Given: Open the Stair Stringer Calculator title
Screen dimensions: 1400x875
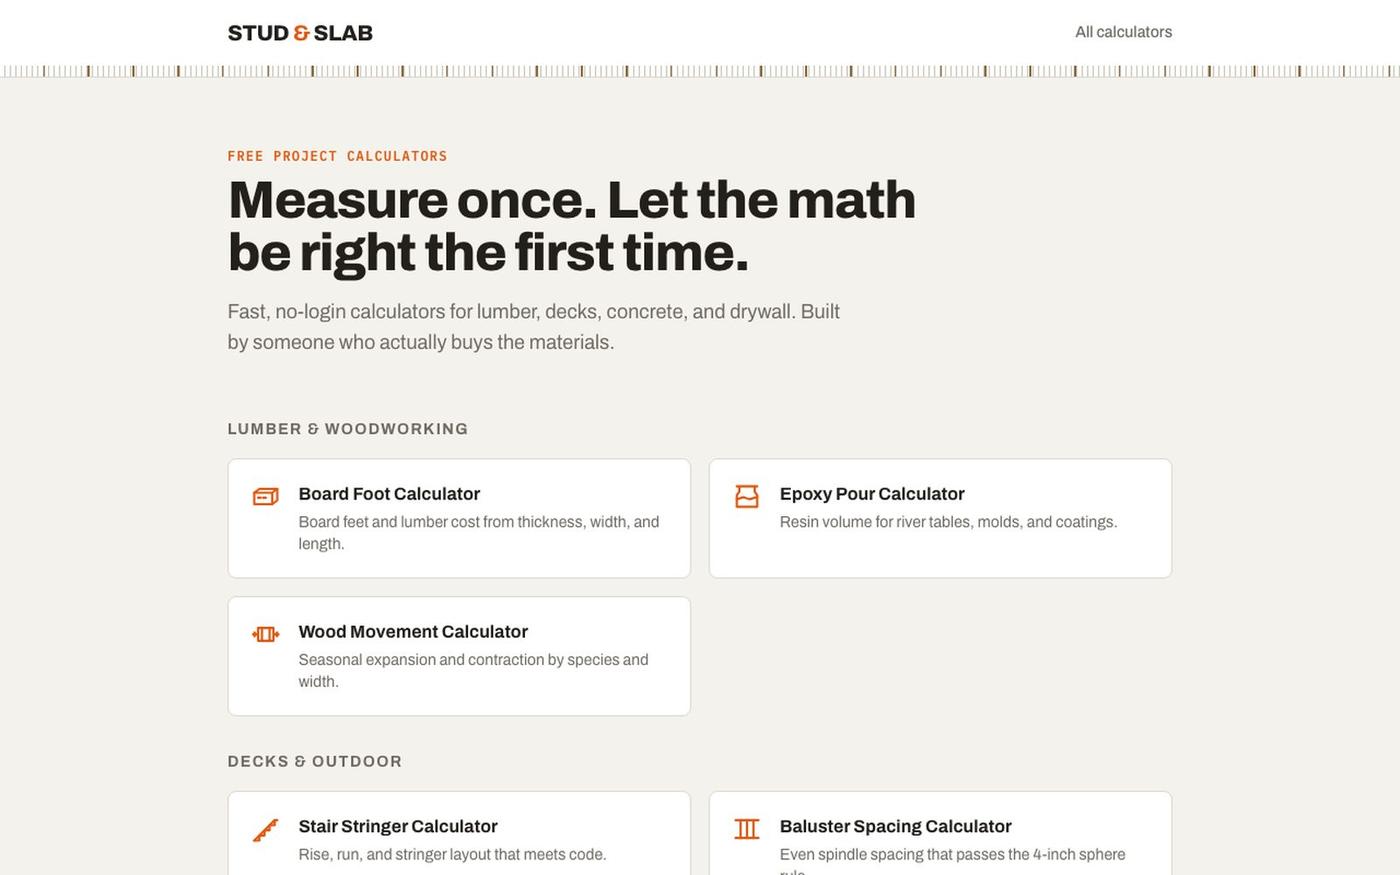Looking at the screenshot, I should click(398, 826).
